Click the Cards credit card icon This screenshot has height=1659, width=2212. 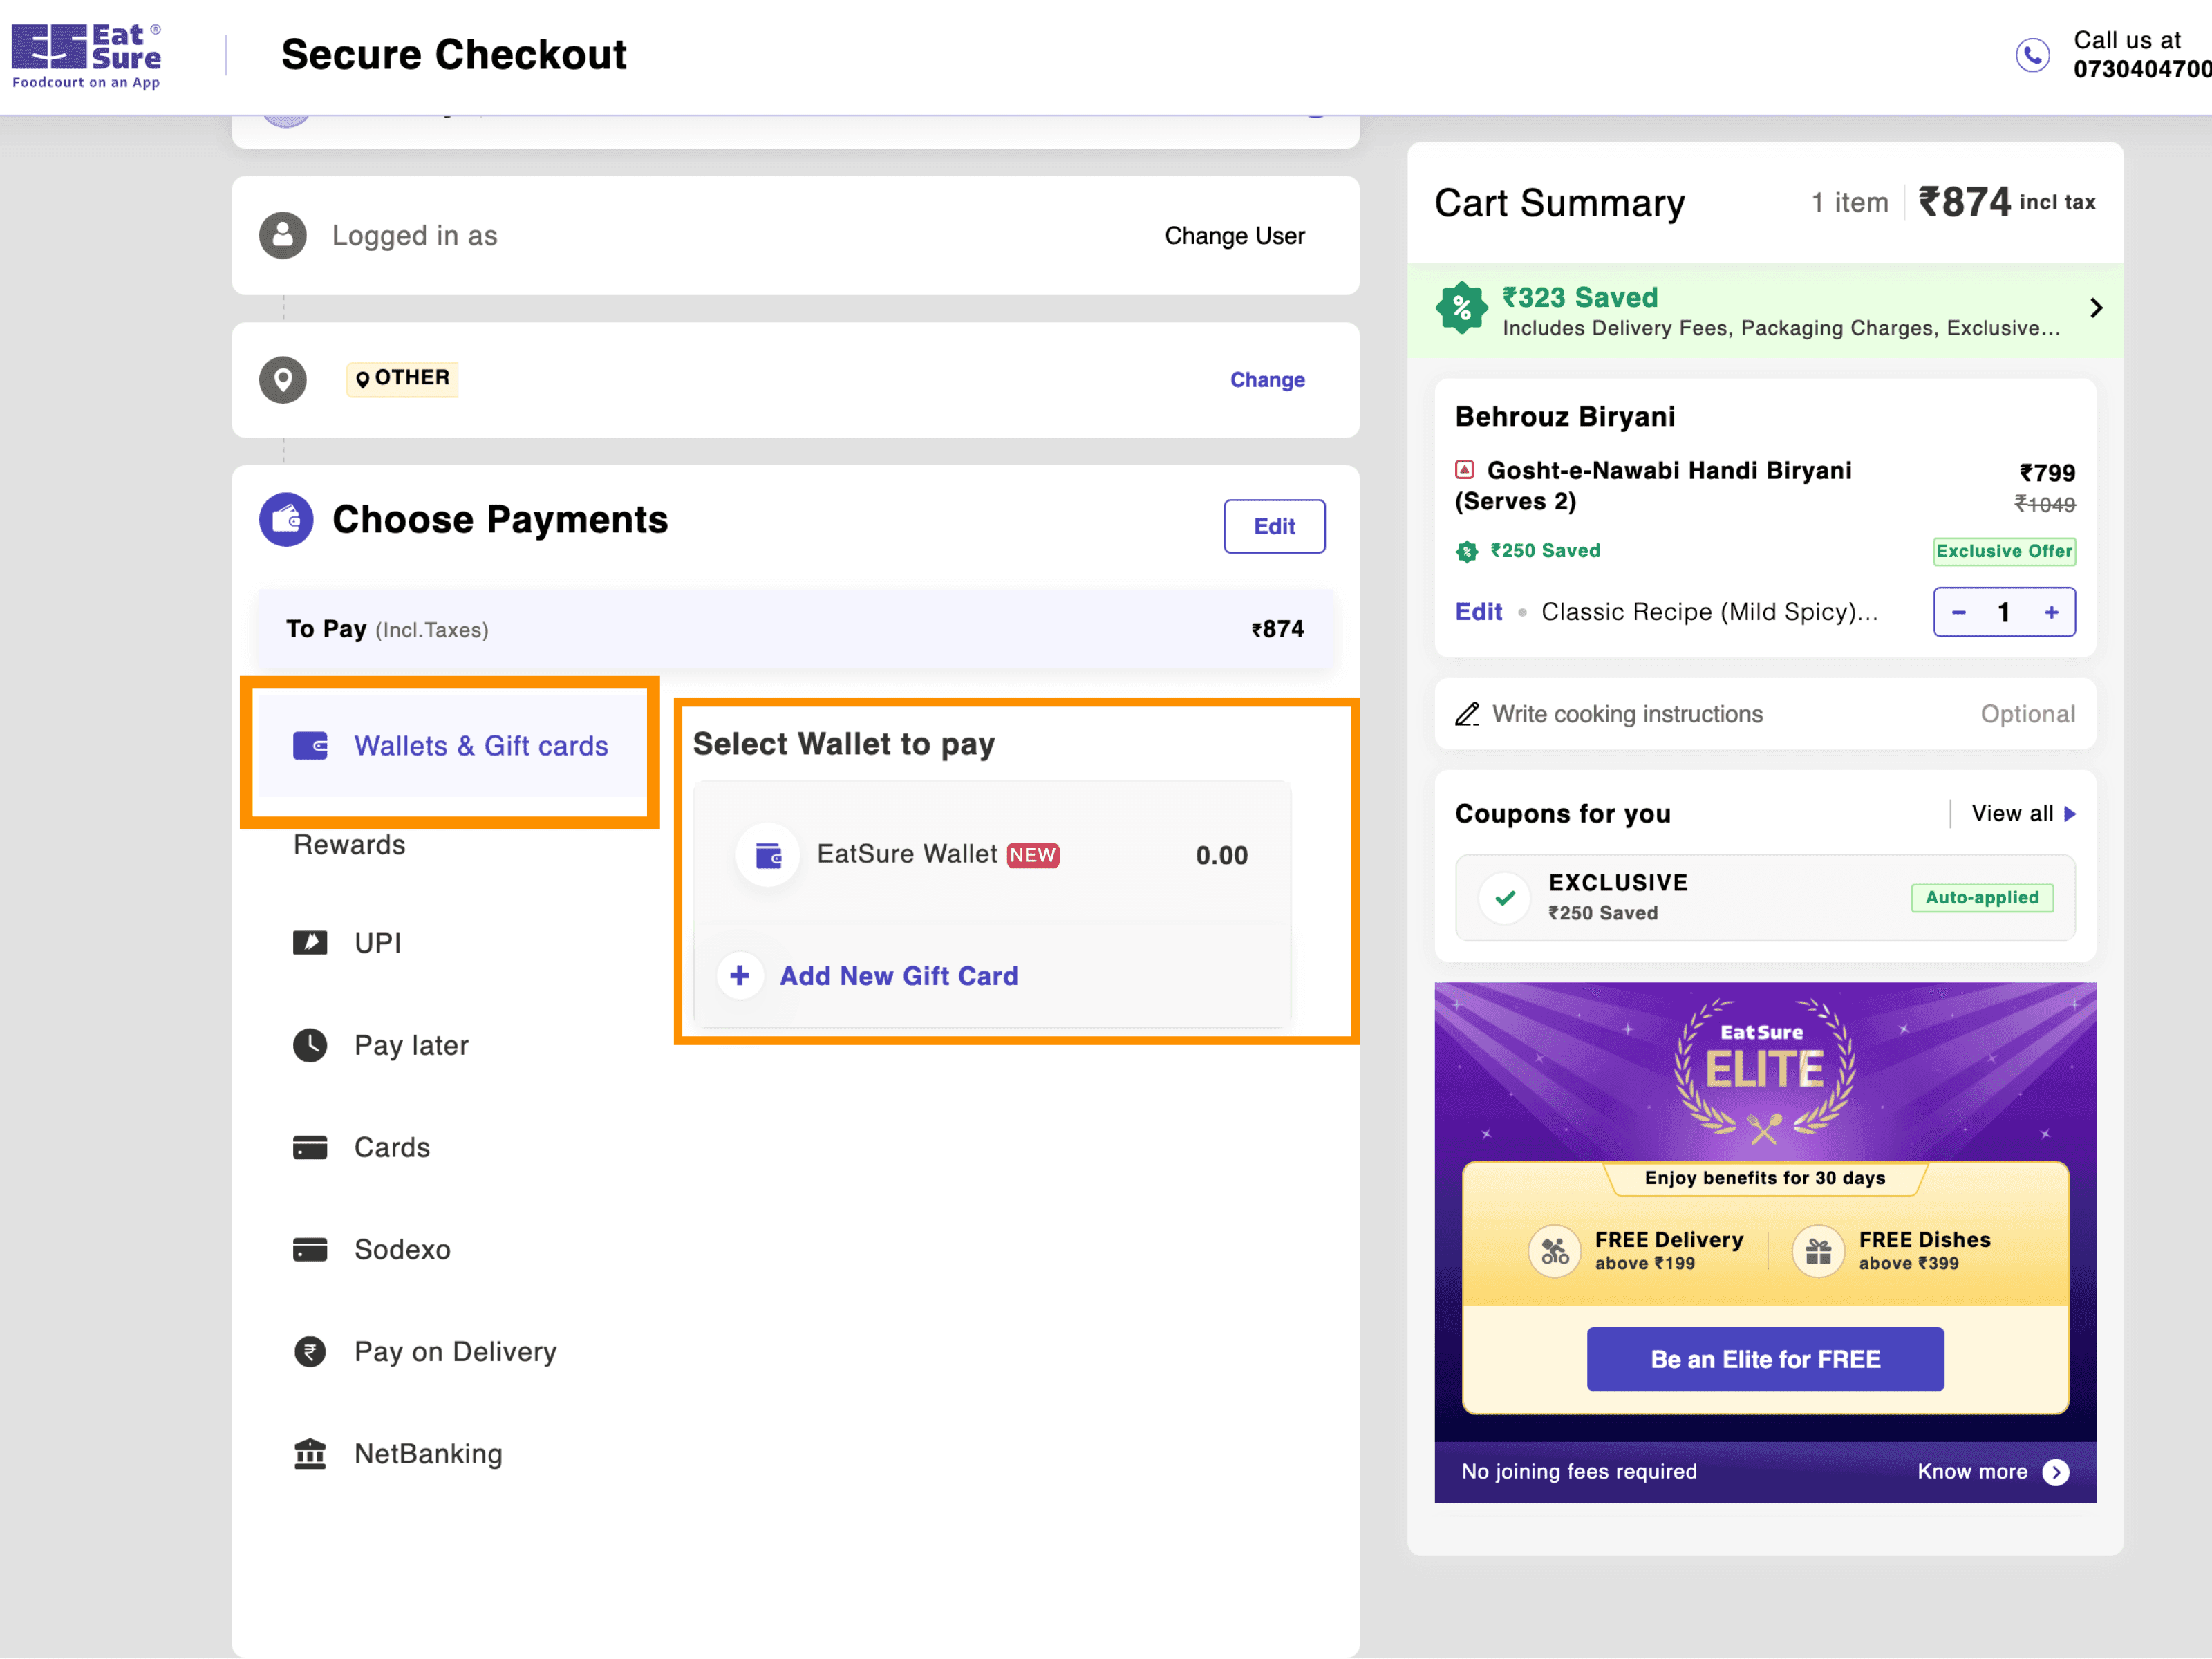tap(310, 1147)
